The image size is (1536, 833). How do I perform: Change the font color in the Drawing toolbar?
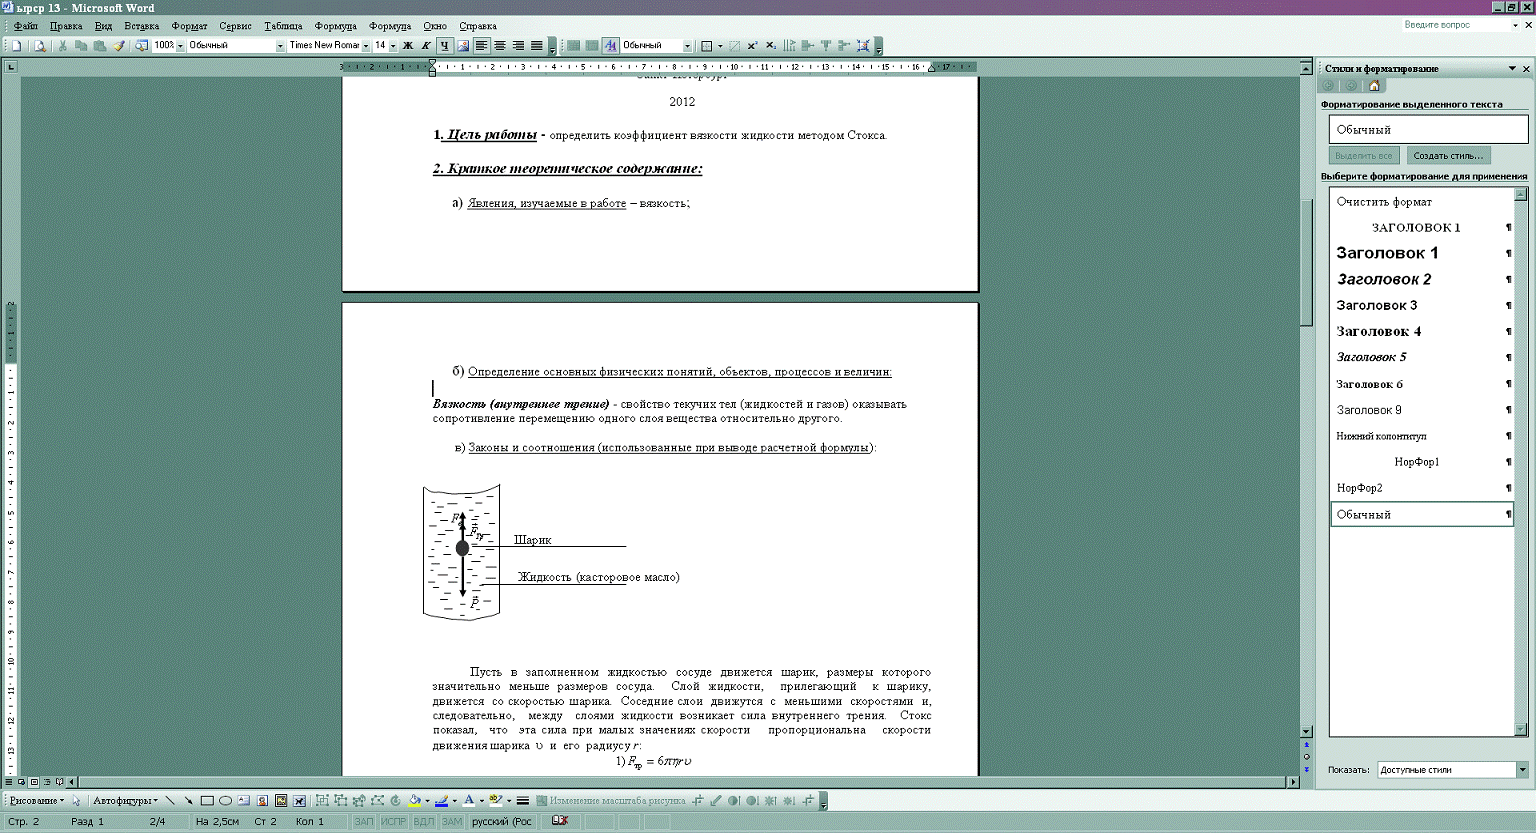(468, 801)
